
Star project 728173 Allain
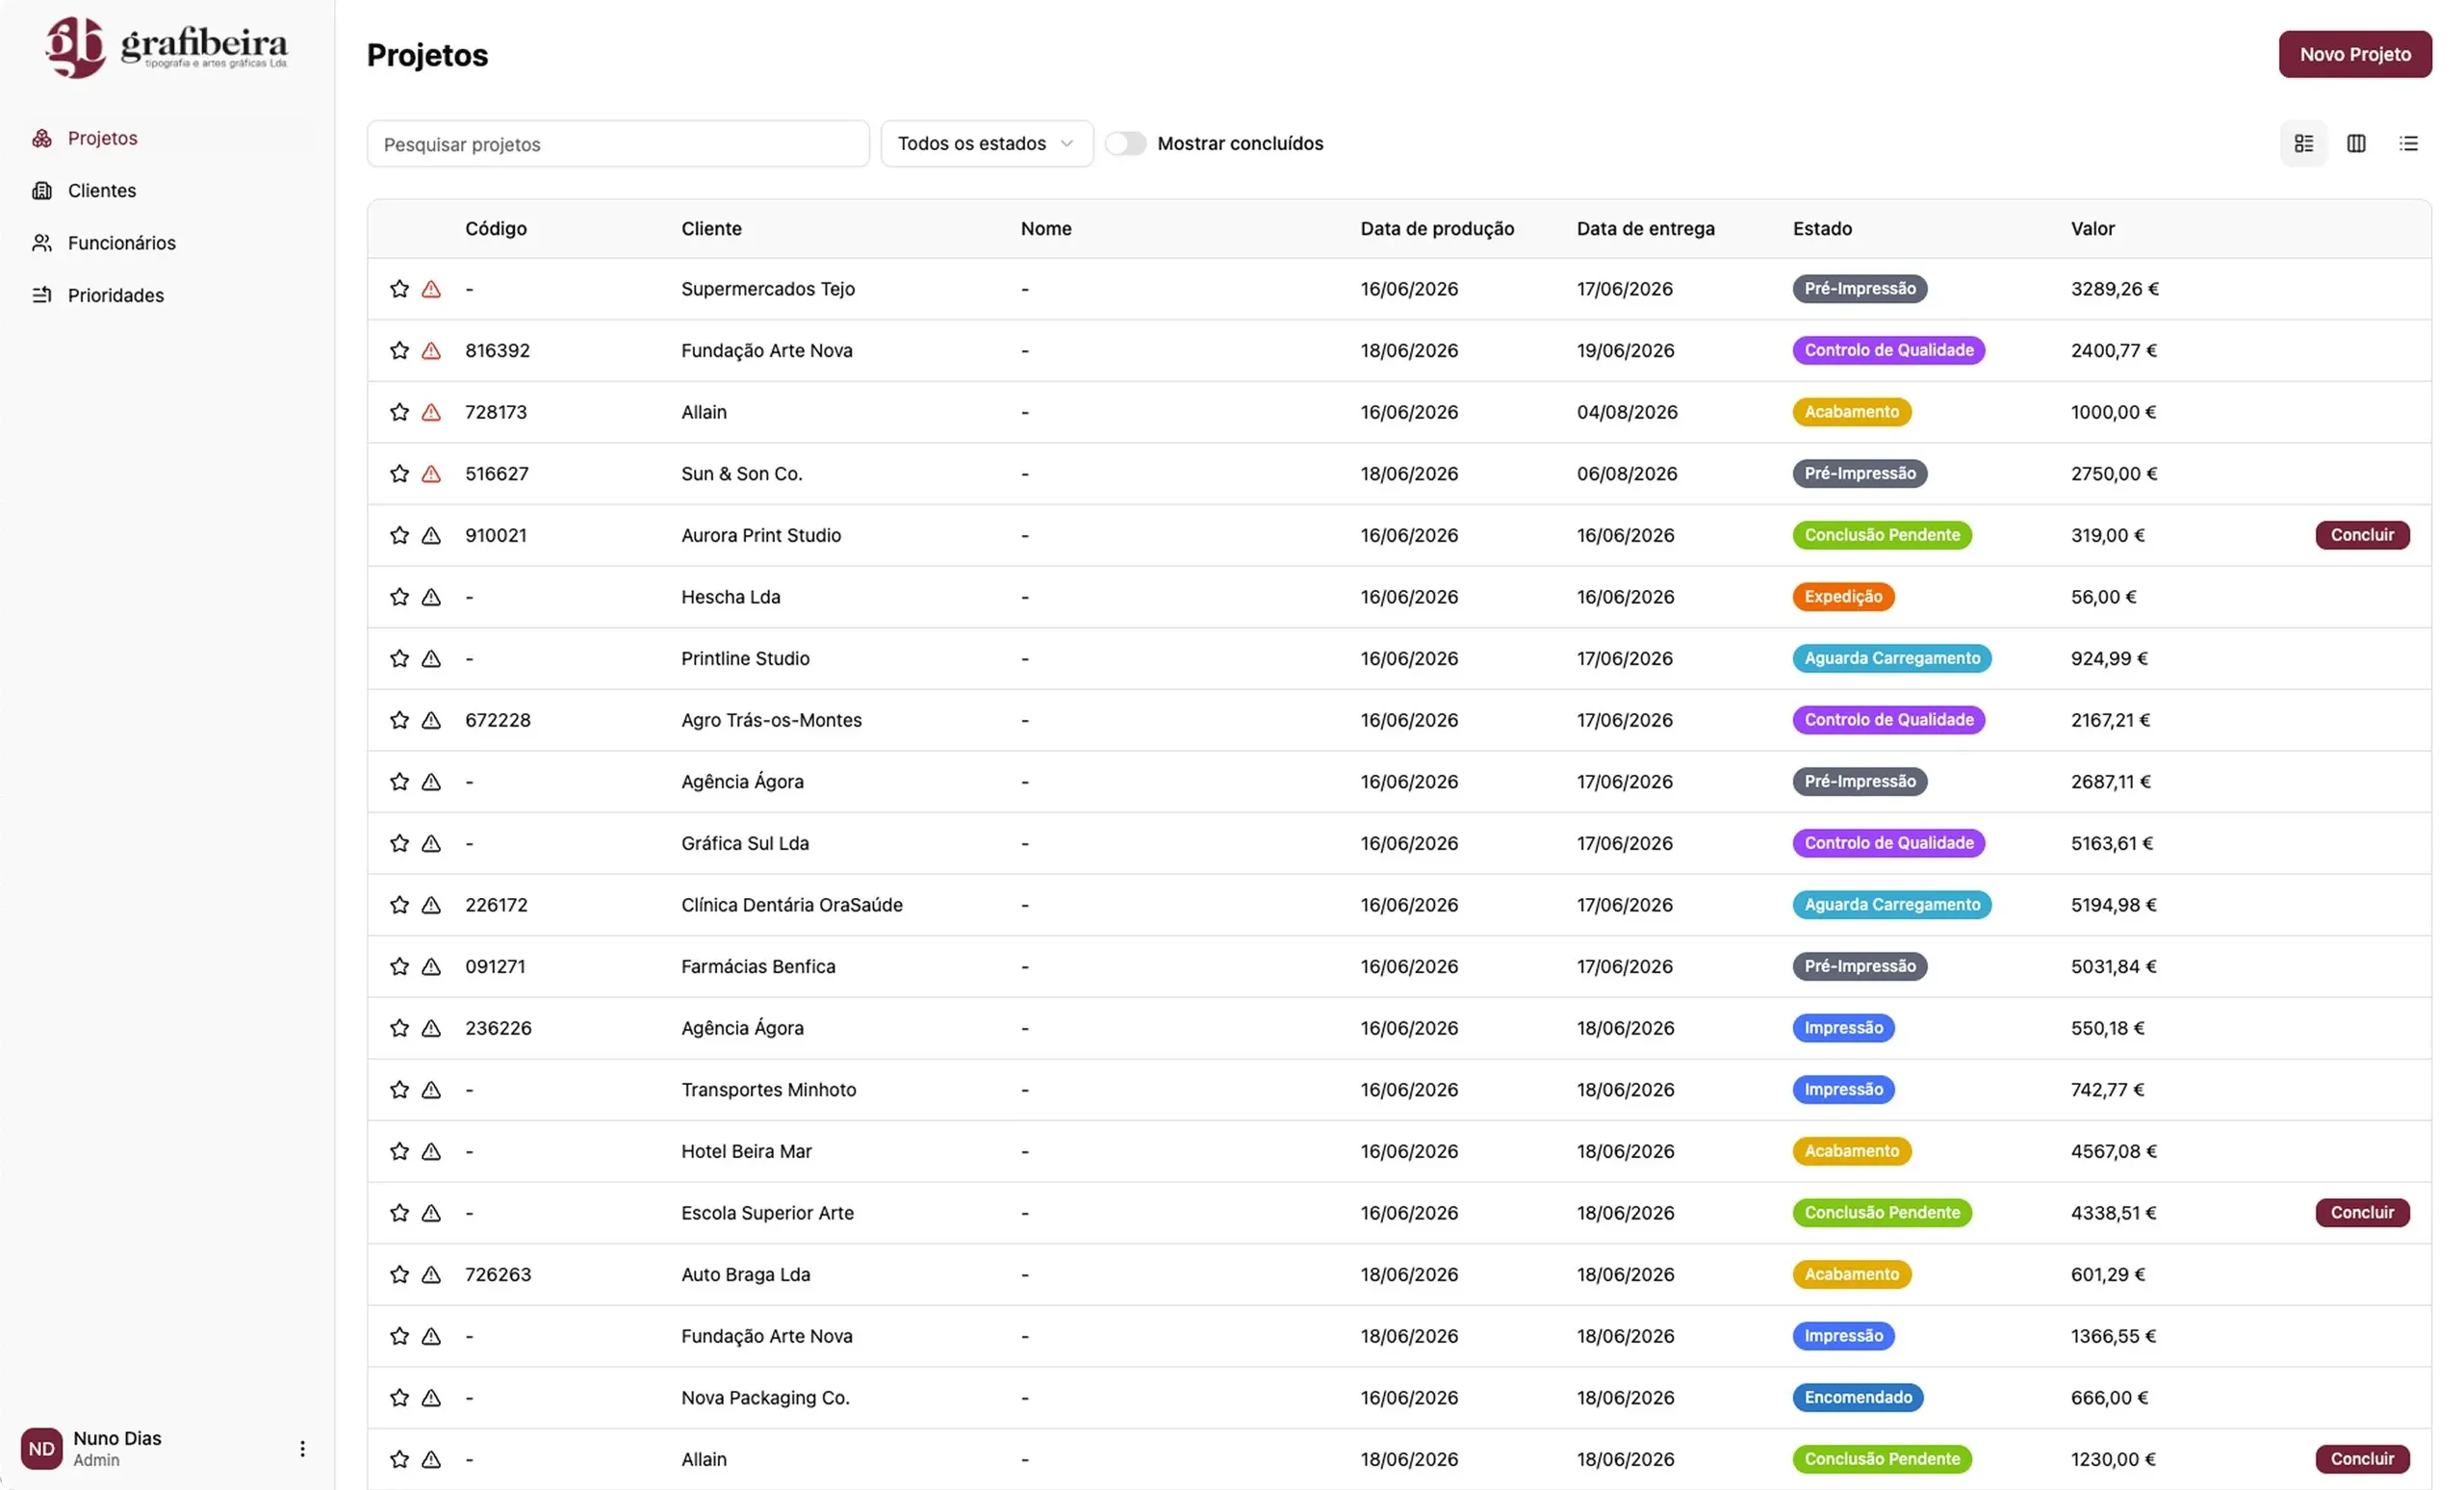[x=399, y=412]
